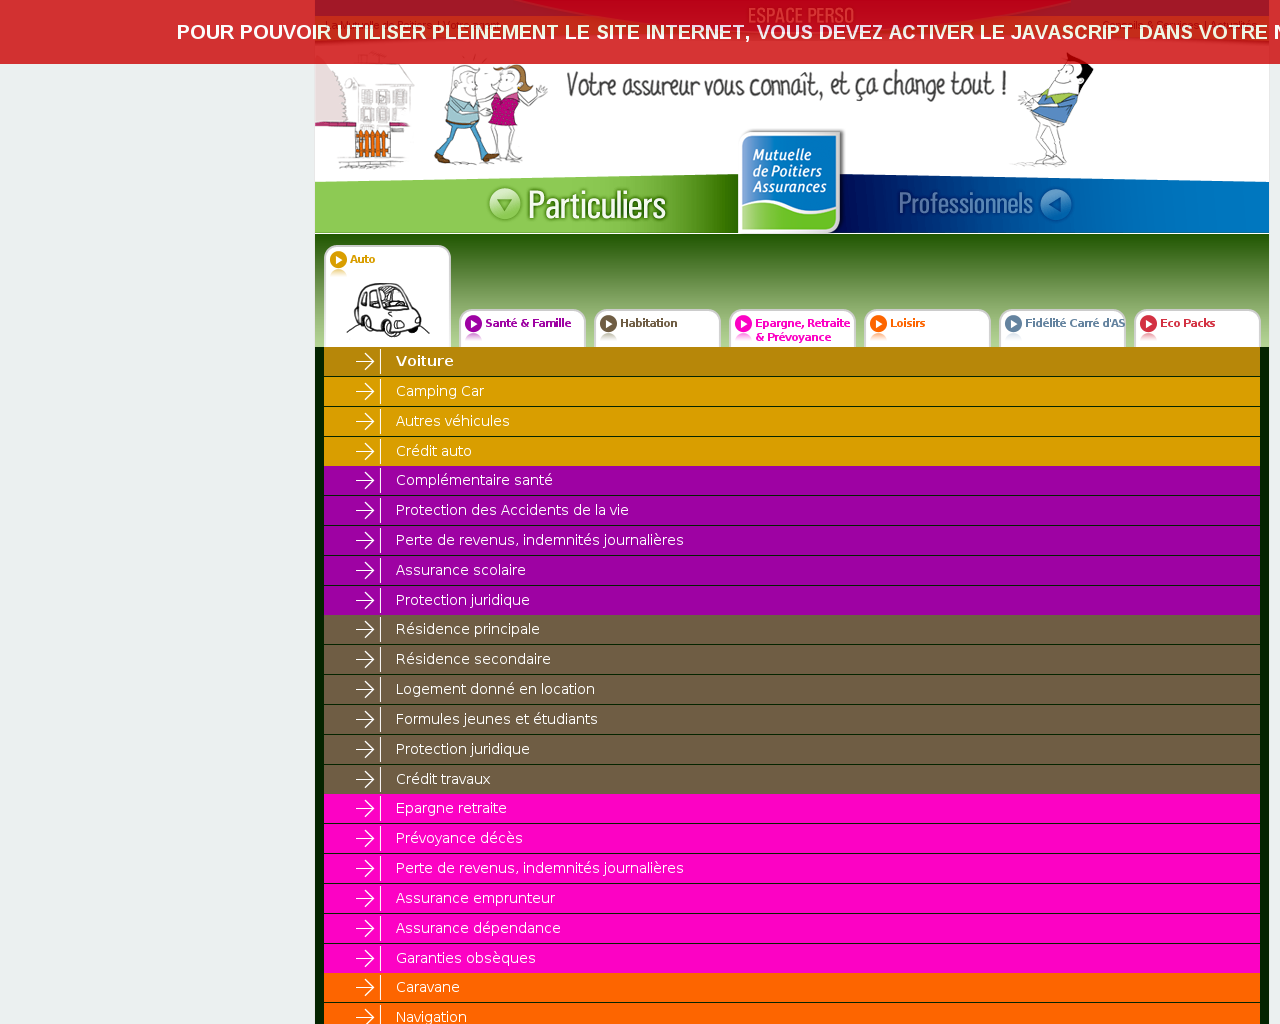
Task: Open Formules jeunes et étudiants link
Action: pos(792,720)
